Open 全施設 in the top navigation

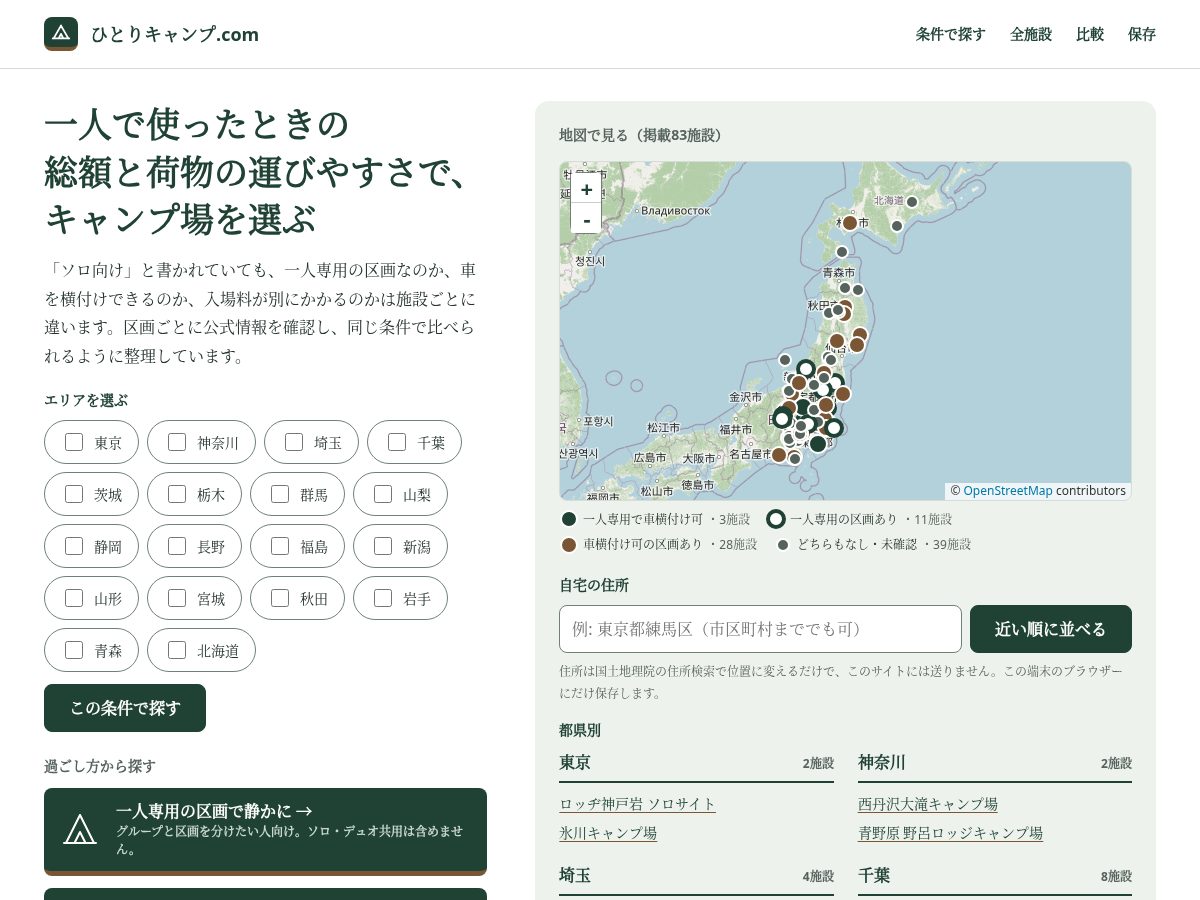[x=1031, y=34]
